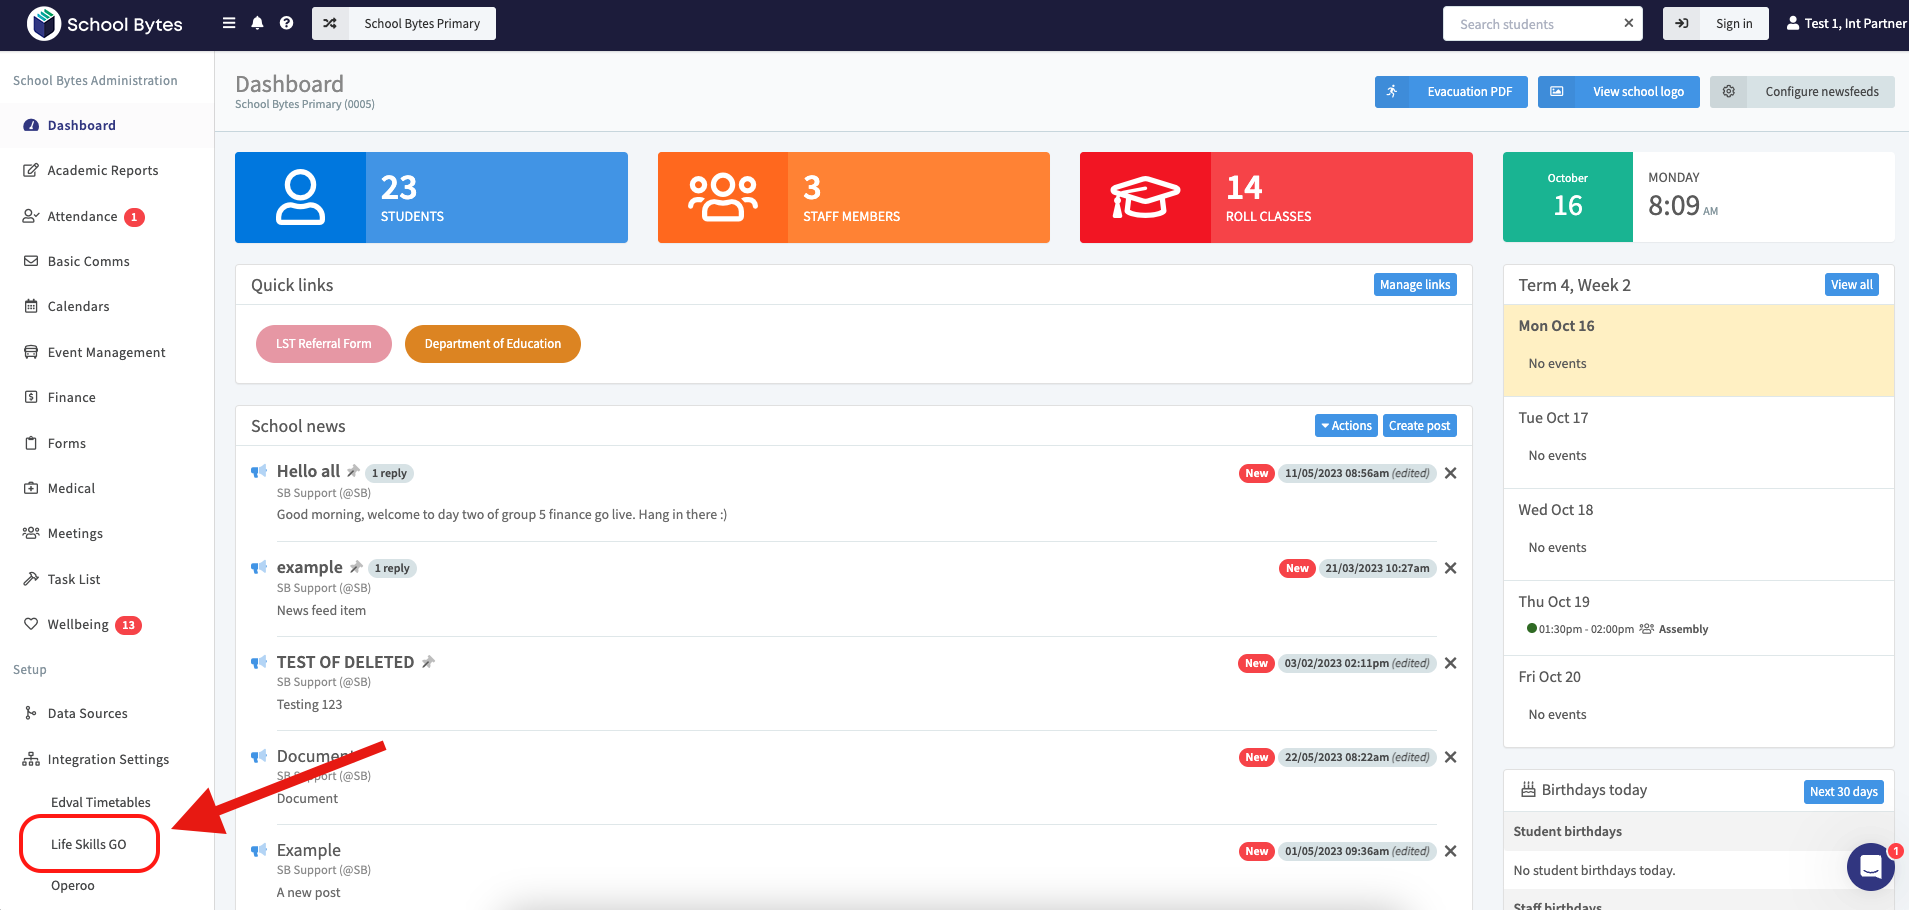Show birthdays for Next 30 days
The height and width of the screenshot is (910, 1909).
point(1843,791)
